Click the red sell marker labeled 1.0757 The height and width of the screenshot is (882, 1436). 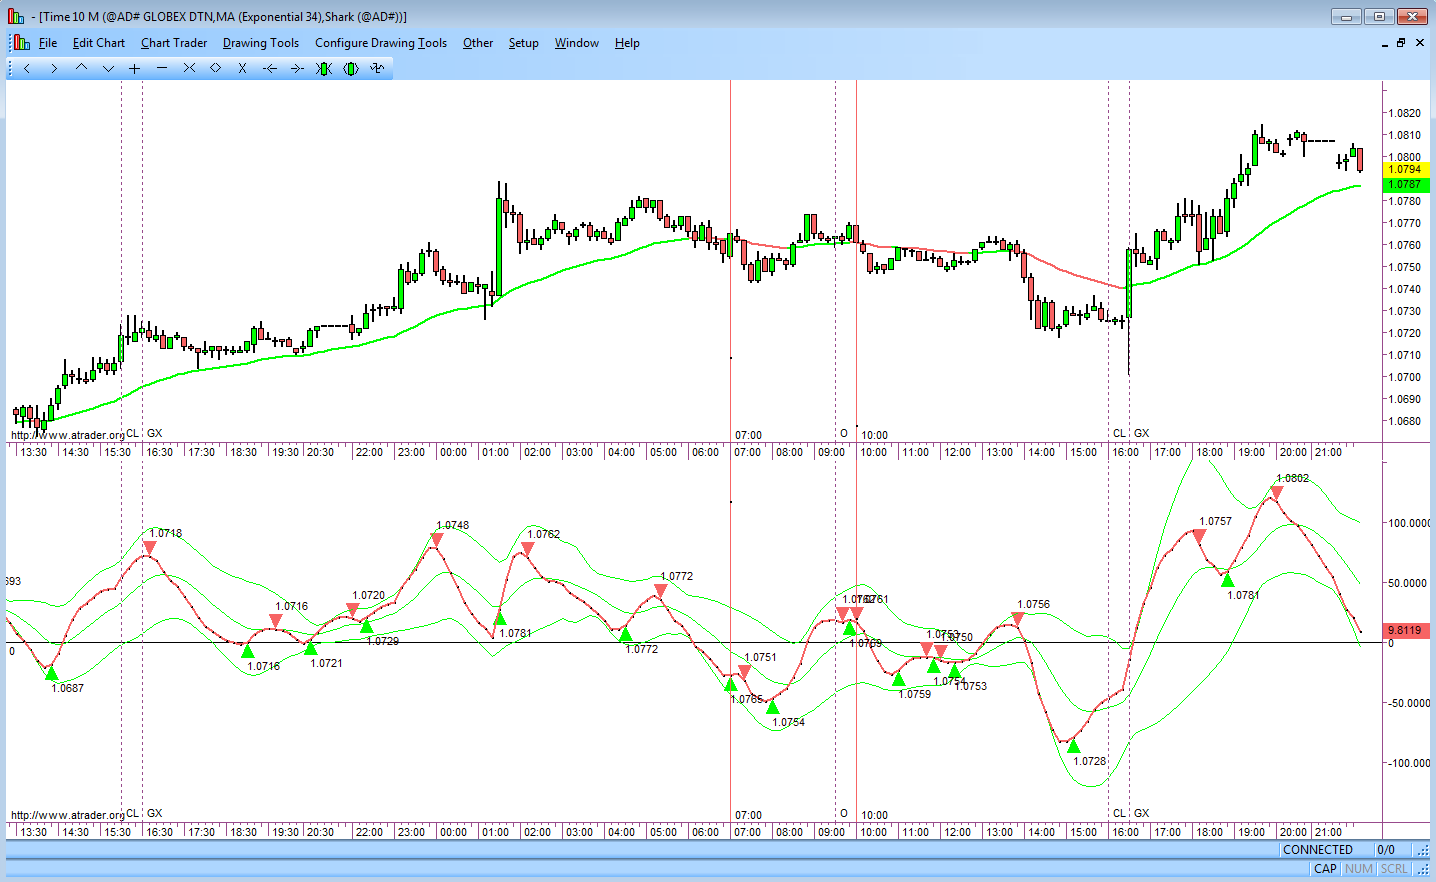(x=1199, y=535)
